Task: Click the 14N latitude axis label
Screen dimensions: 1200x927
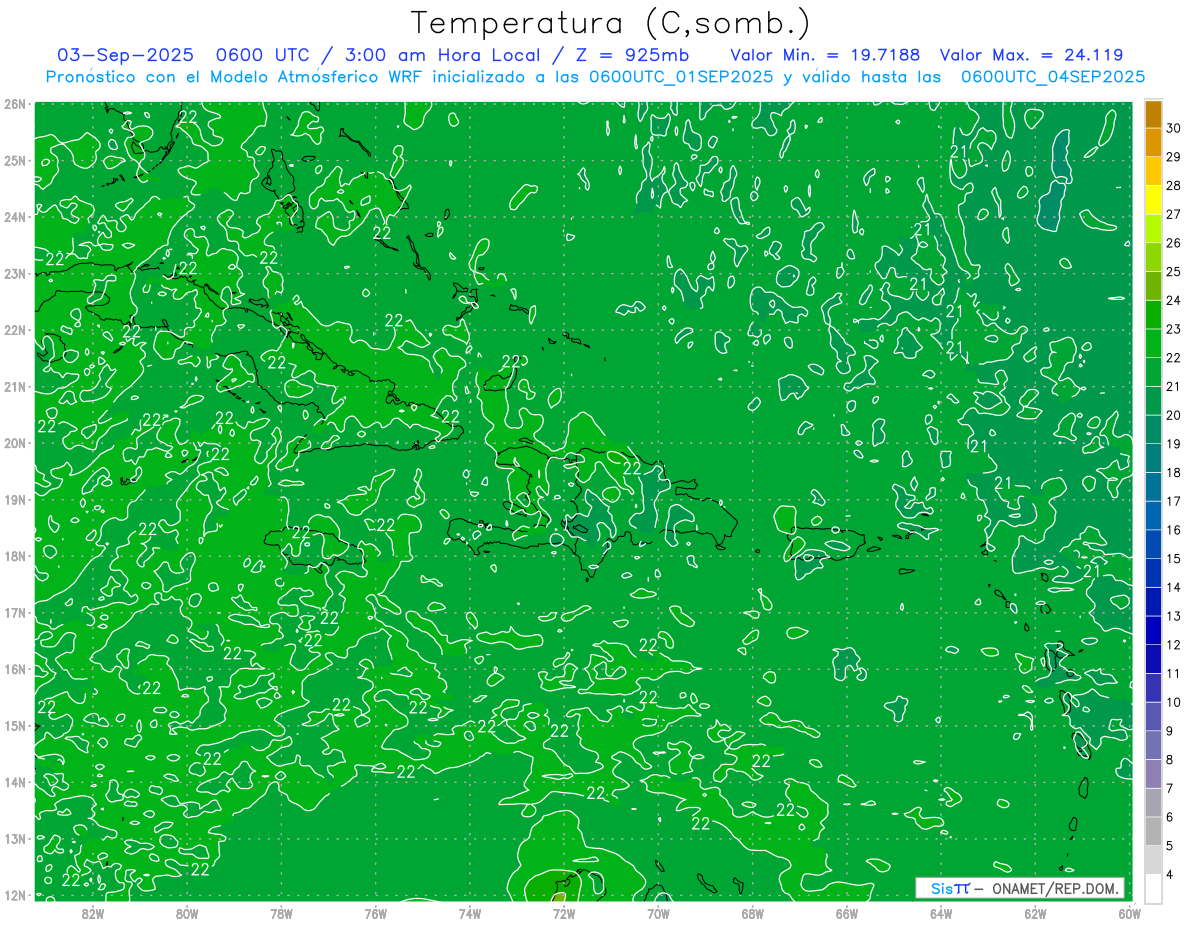Action: point(14,782)
